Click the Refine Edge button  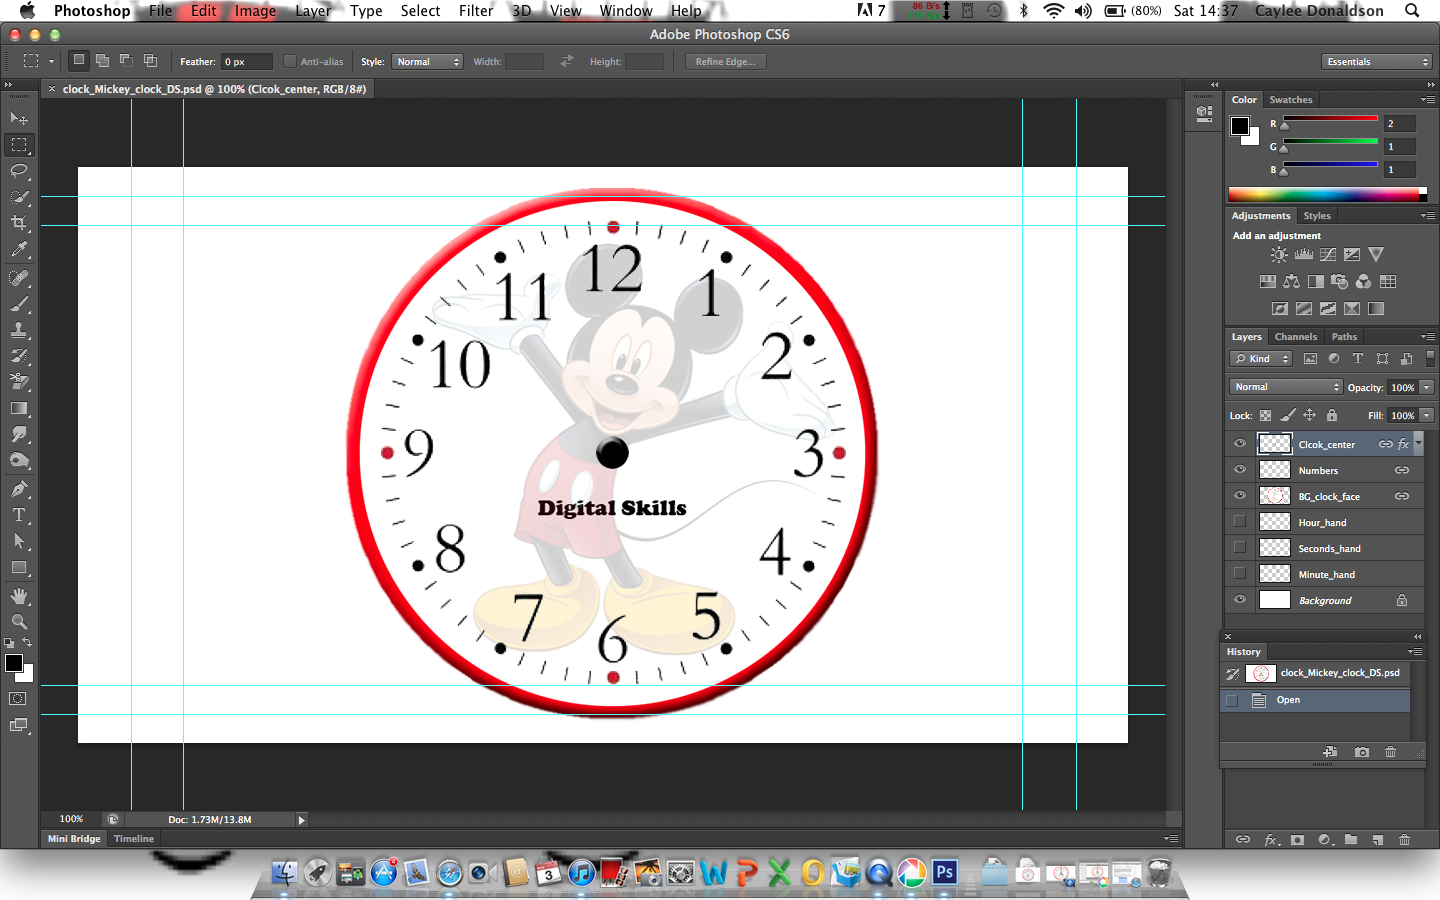coord(726,62)
